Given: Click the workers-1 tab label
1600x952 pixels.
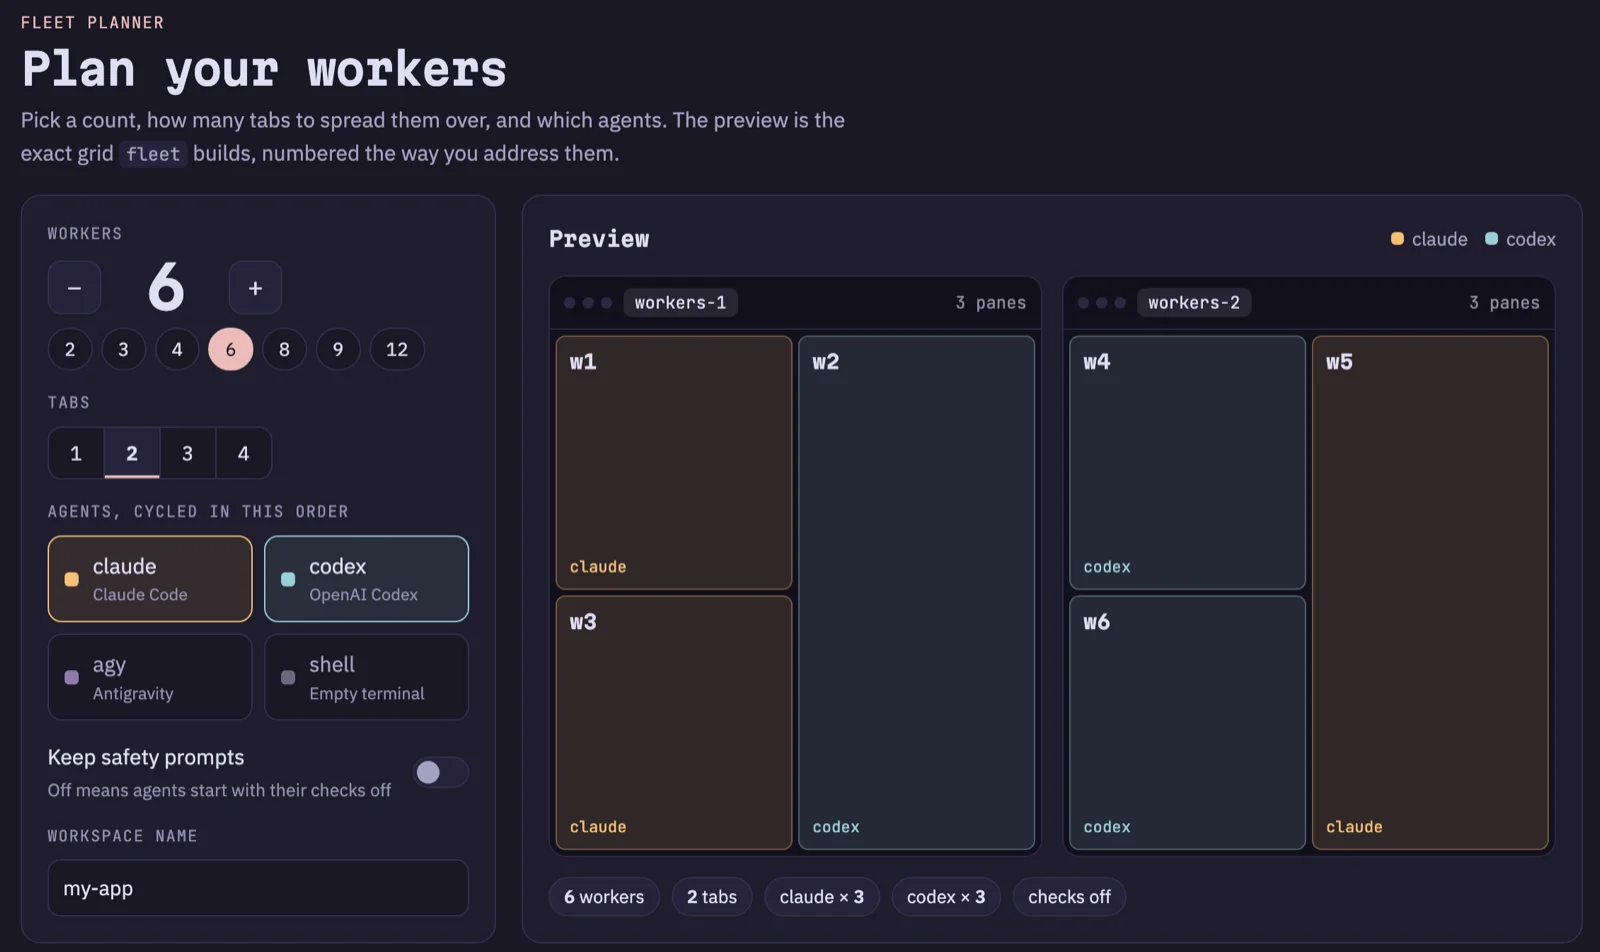Looking at the screenshot, I should [680, 303].
